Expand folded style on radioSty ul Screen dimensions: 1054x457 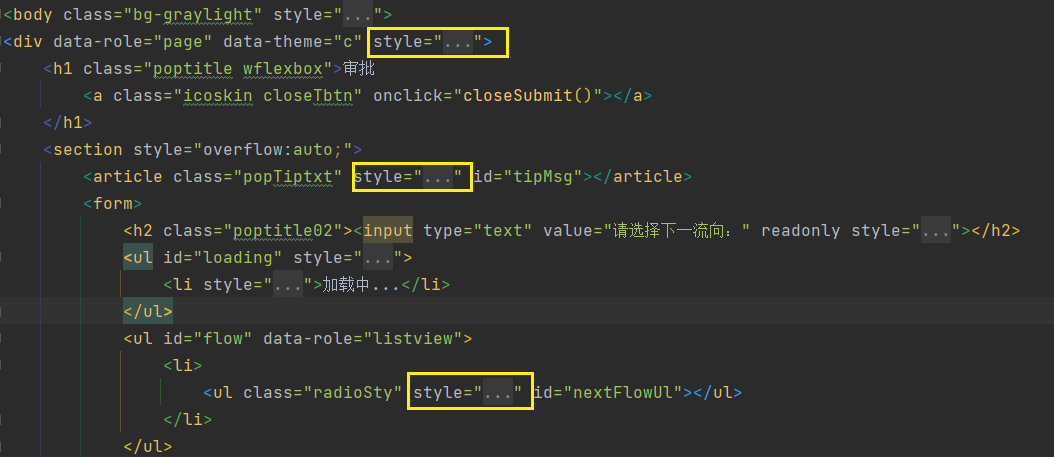497,392
